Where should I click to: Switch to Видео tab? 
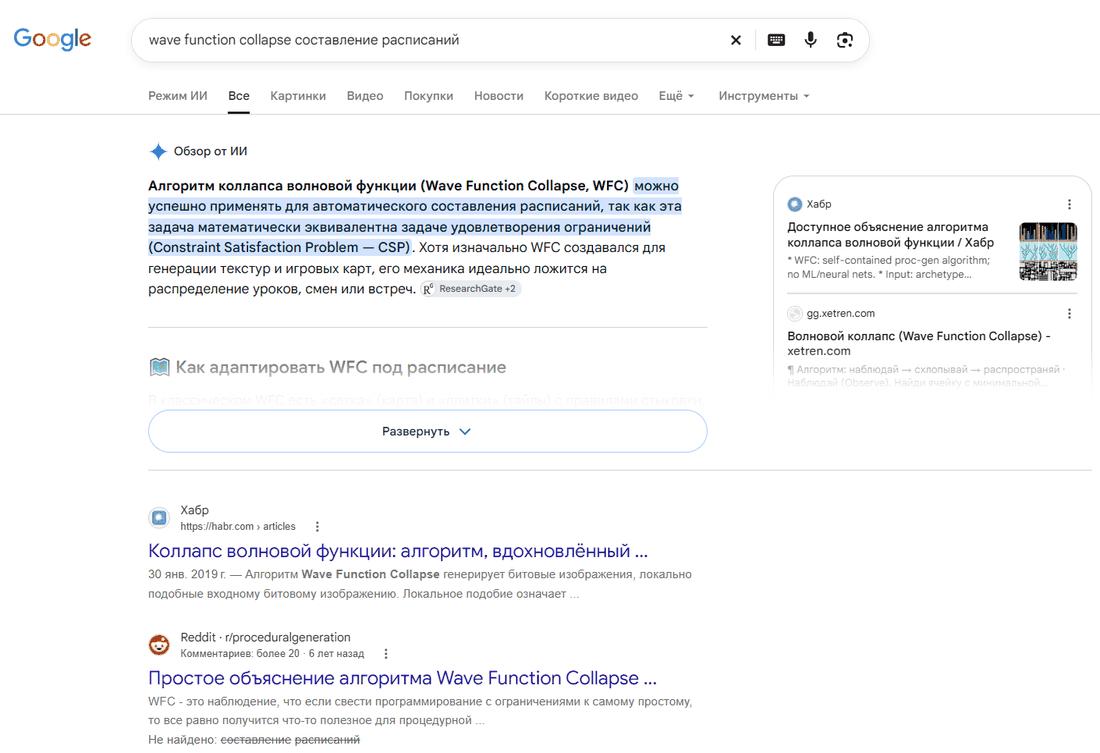(365, 96)
